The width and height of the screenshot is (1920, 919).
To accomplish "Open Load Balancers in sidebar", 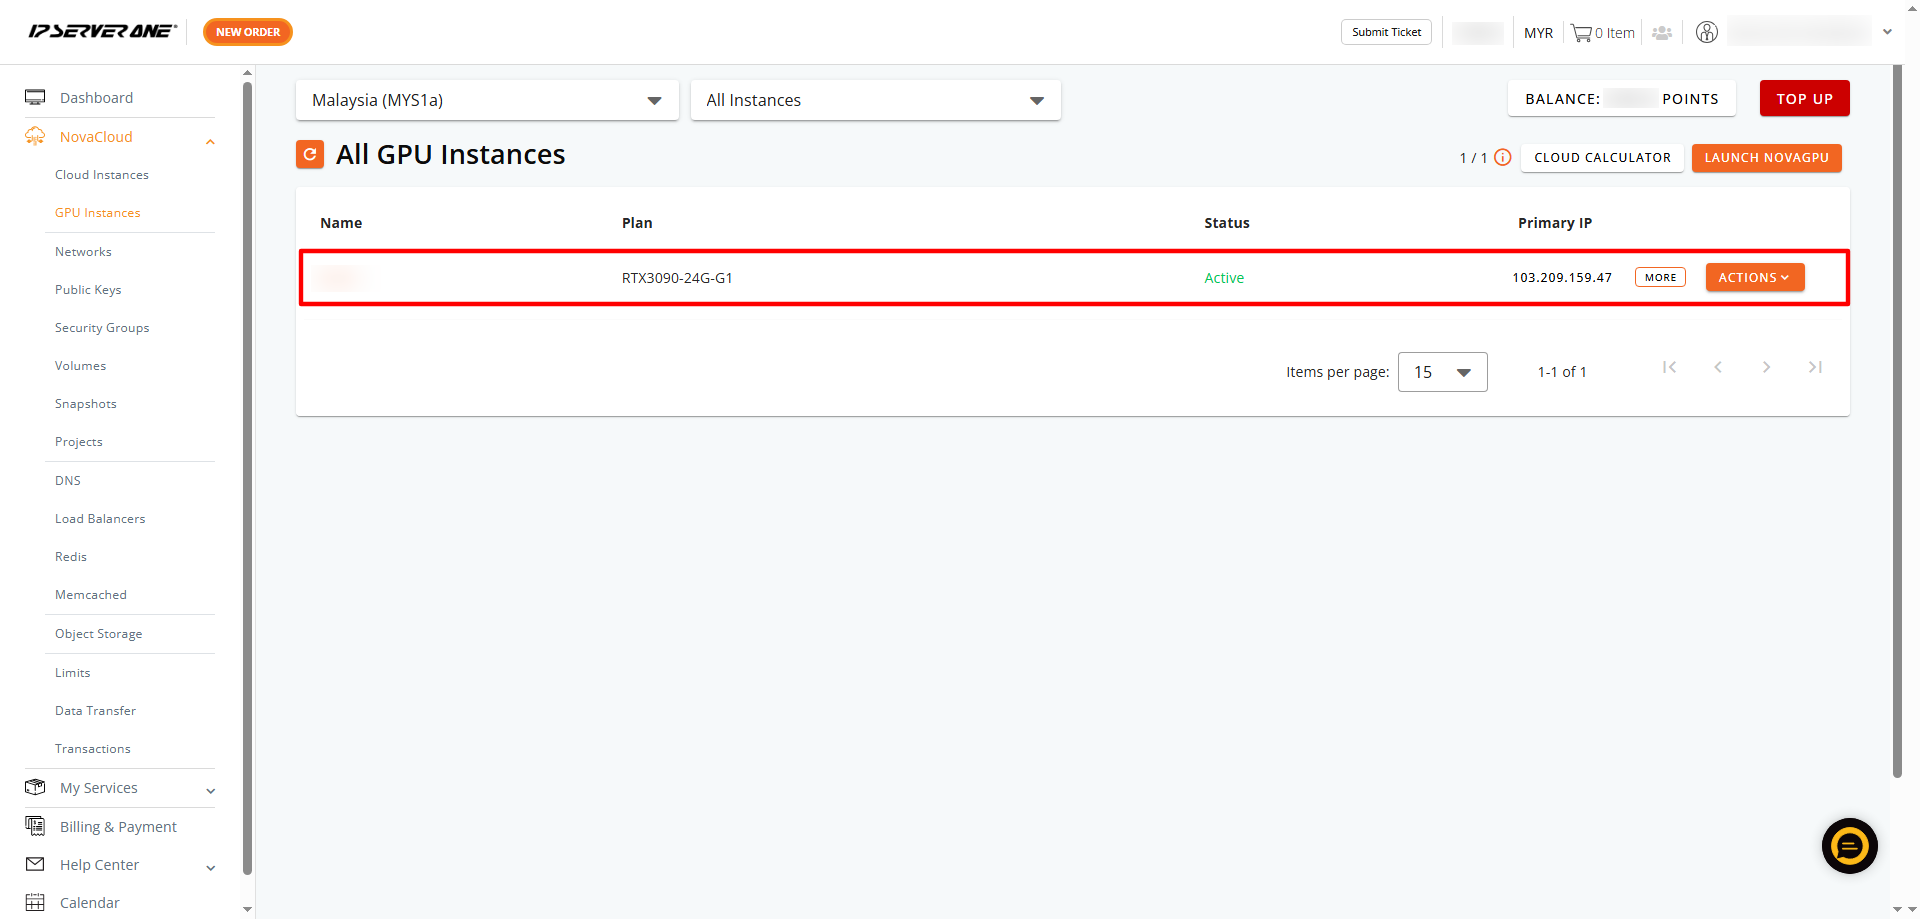I will (x=100, y=518).
